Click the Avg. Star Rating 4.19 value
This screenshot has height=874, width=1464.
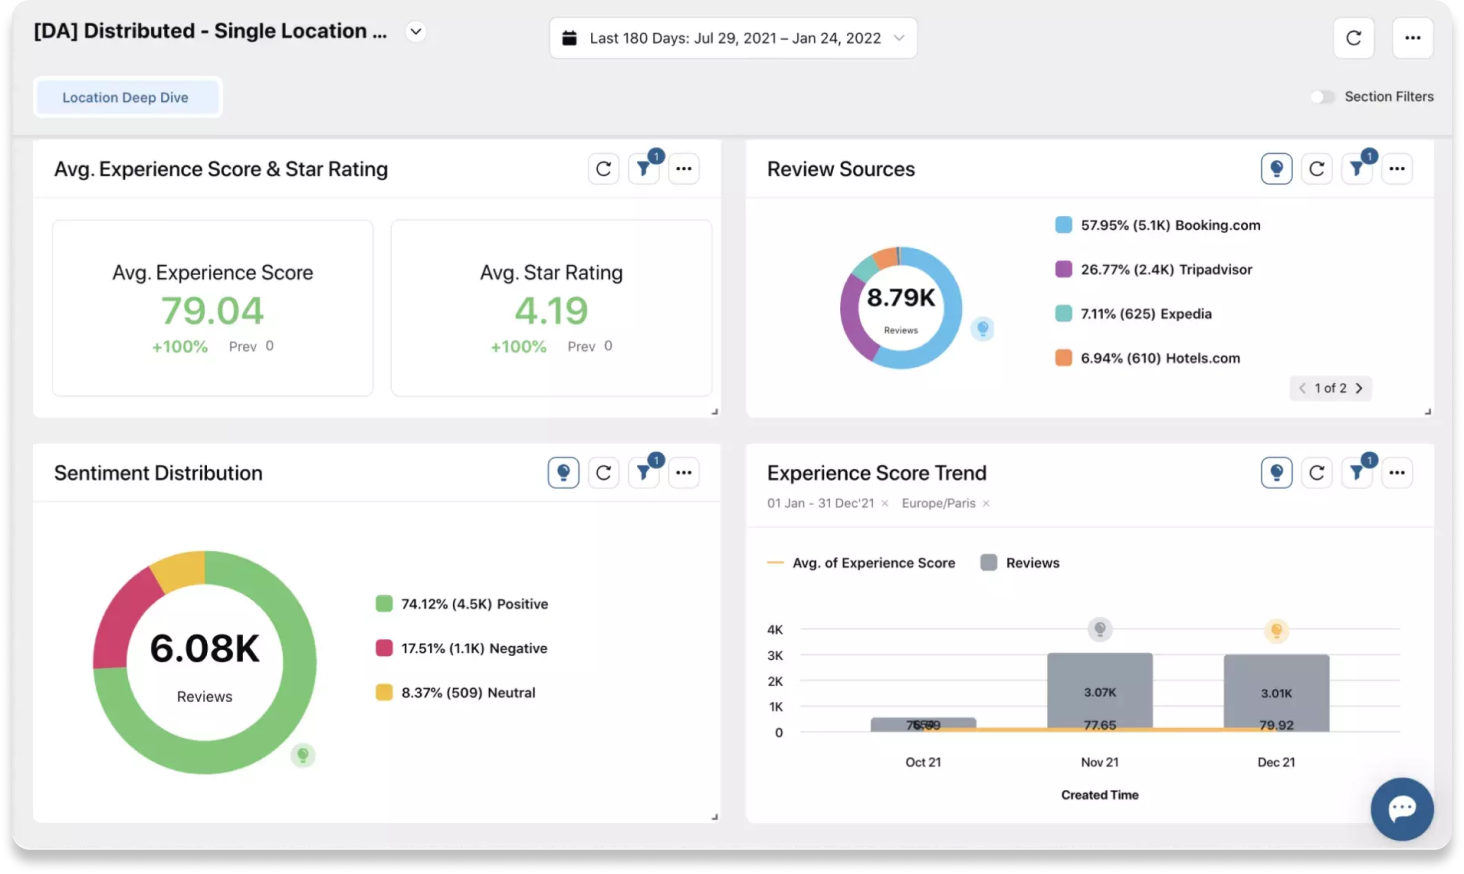tap(551, 311)
